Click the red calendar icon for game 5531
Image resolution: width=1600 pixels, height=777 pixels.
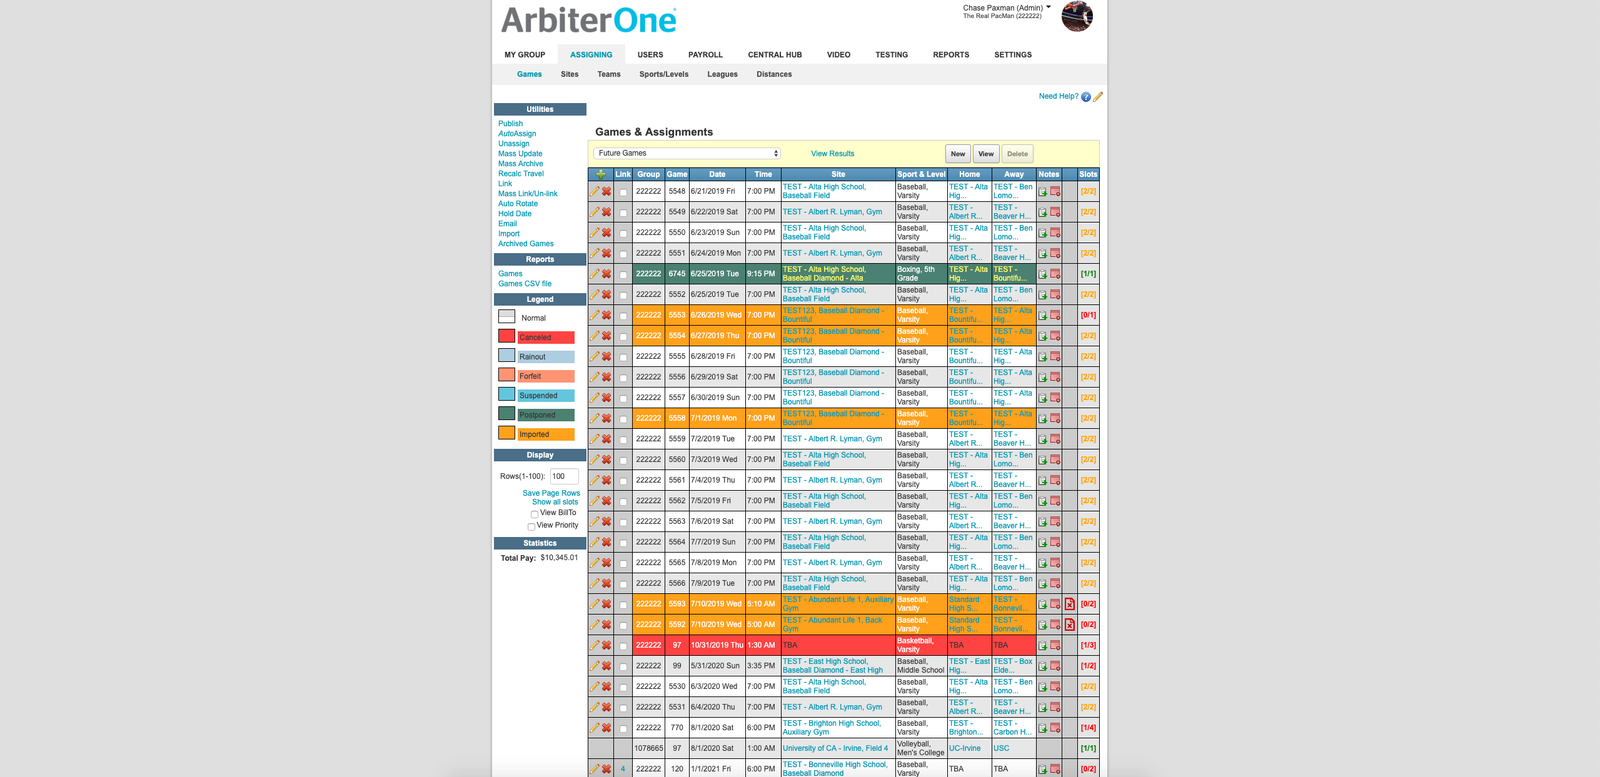pyautogui.click(x=1055, y=707)
